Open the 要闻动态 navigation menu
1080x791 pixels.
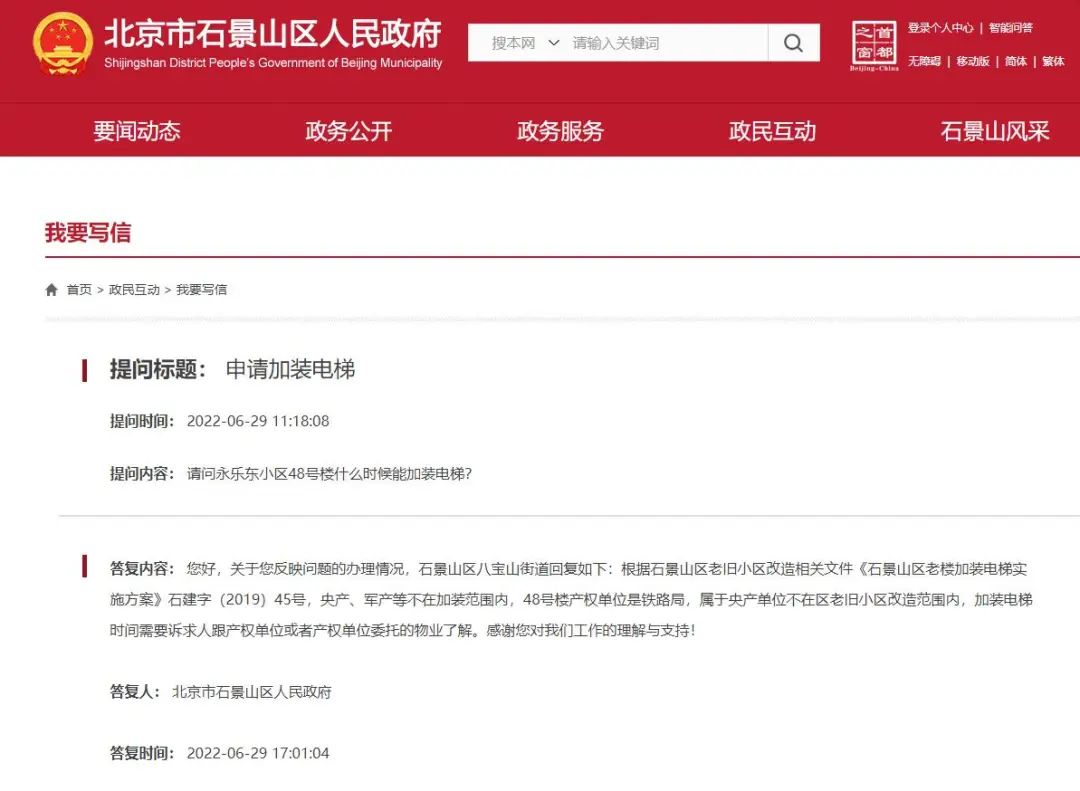pos(137,131)
